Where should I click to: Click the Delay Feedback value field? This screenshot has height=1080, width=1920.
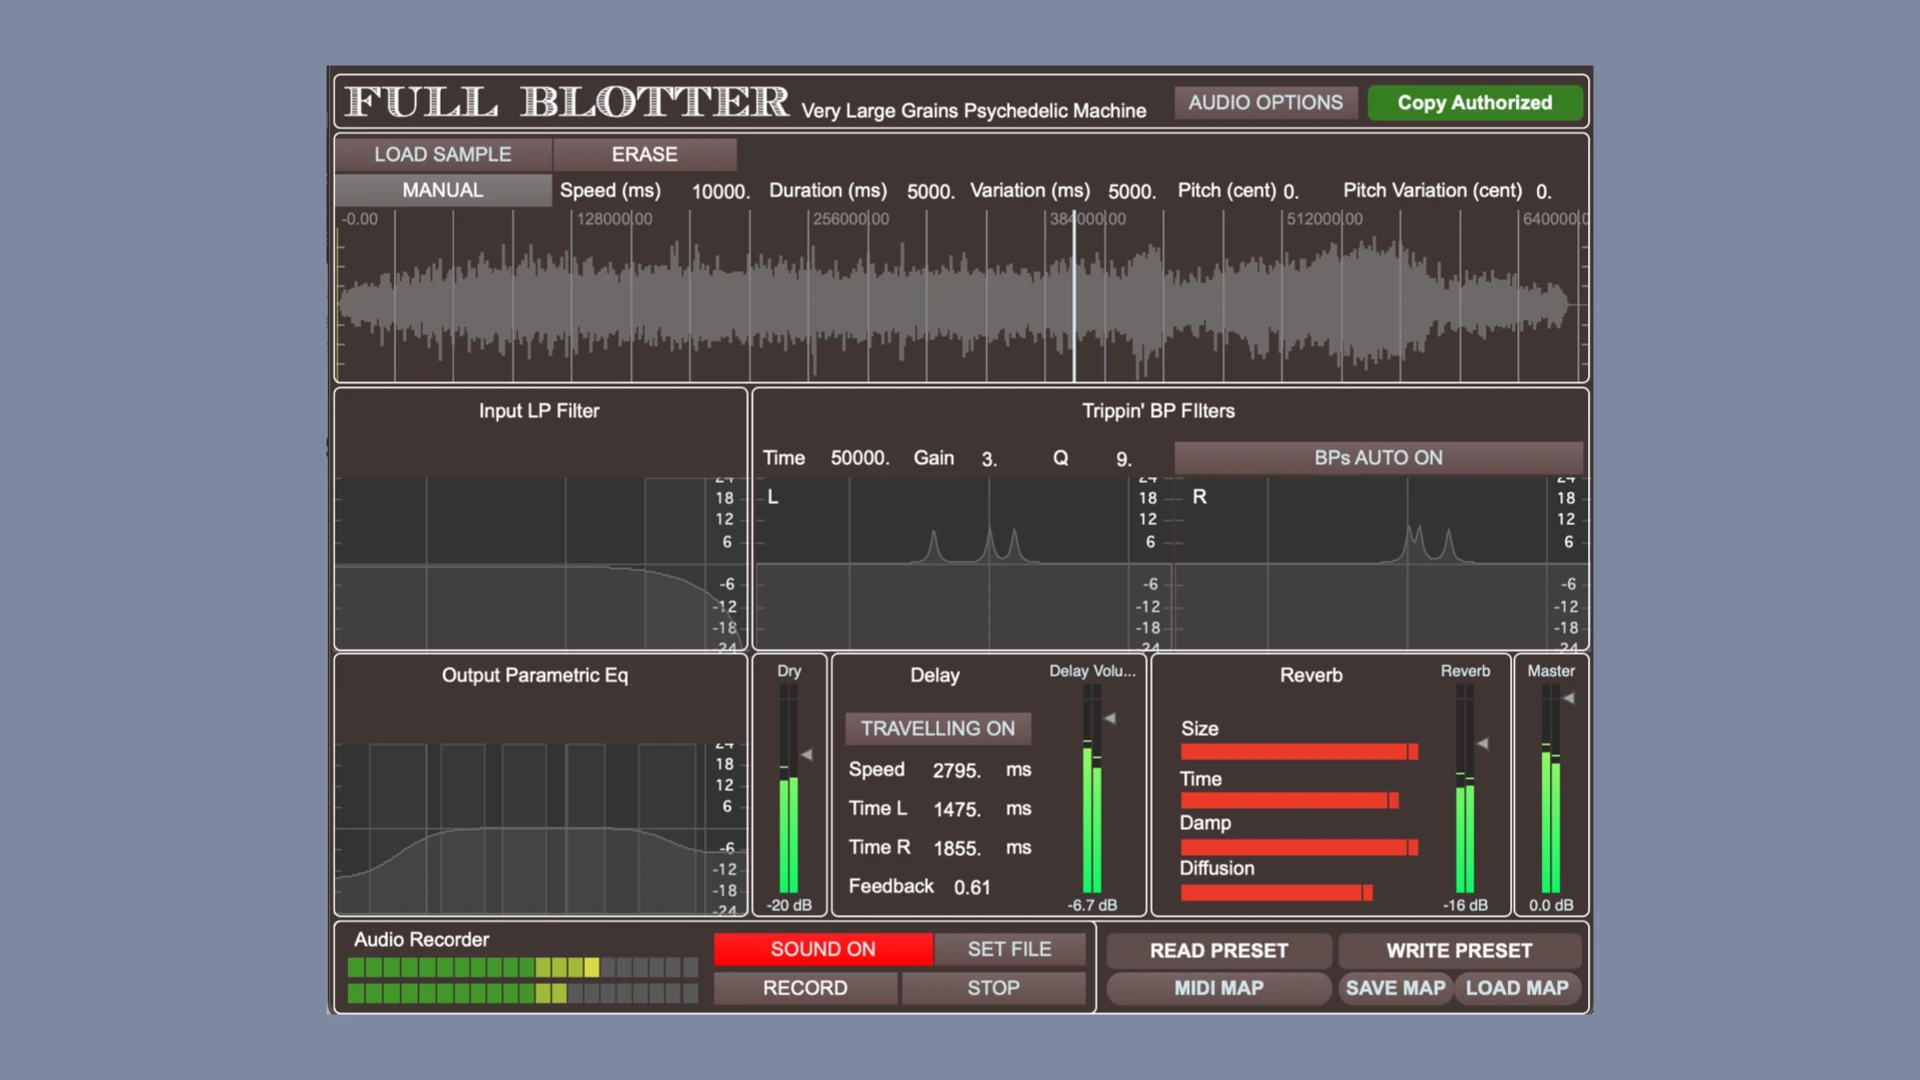pyautogui.click(x=971, y=887)
